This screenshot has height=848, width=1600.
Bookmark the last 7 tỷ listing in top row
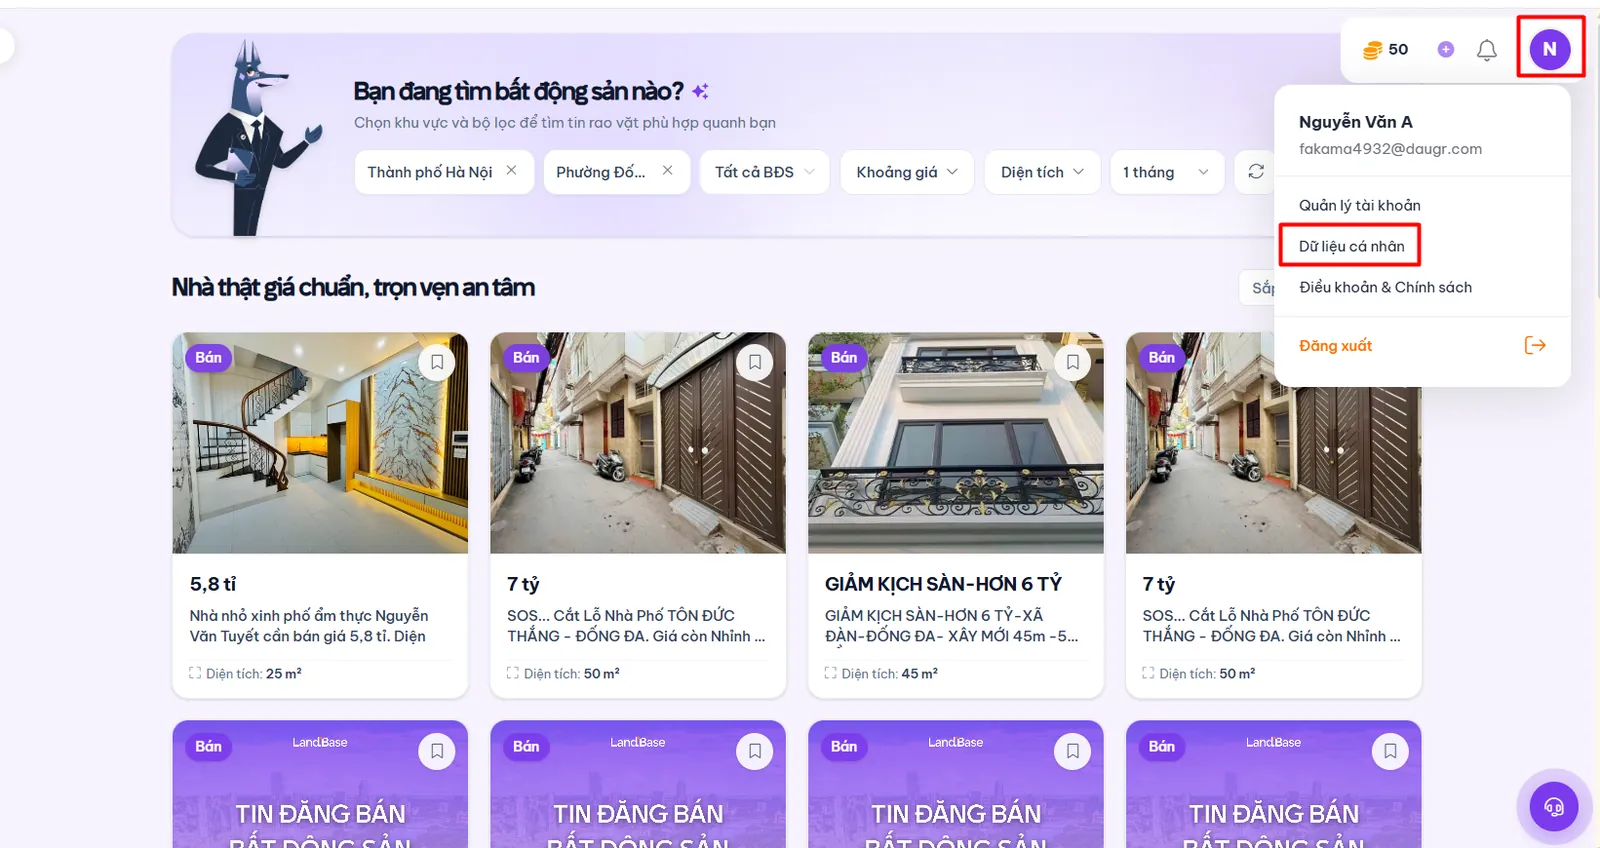pos(1391,362)
